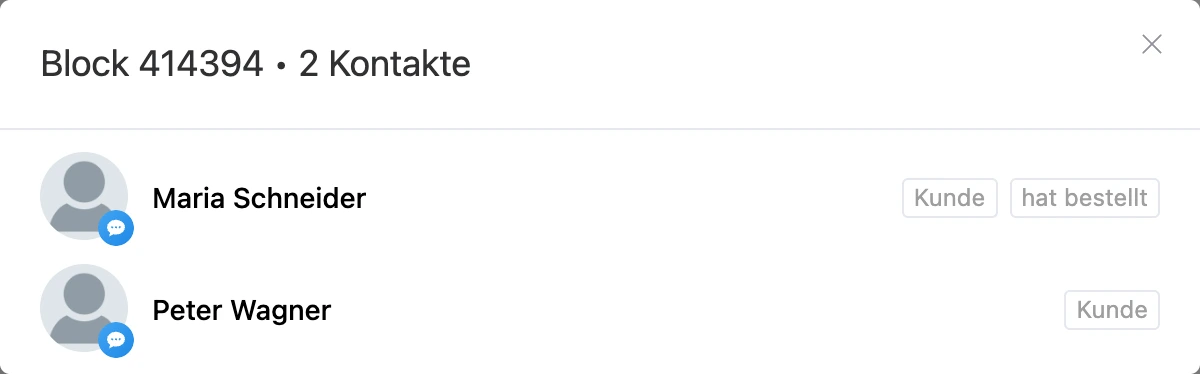Click the speech bubble icon under Maria's avatar

pyautogui.click(x=116, y=229)
